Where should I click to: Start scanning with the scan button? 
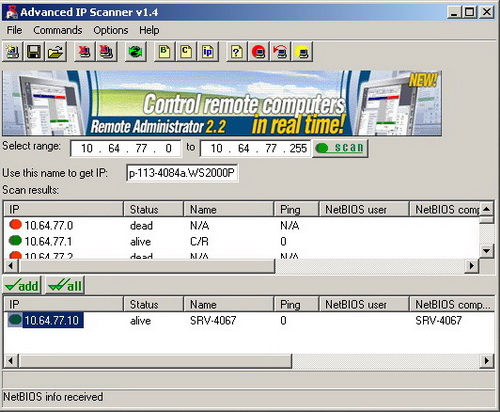click(x=340, y=148)
